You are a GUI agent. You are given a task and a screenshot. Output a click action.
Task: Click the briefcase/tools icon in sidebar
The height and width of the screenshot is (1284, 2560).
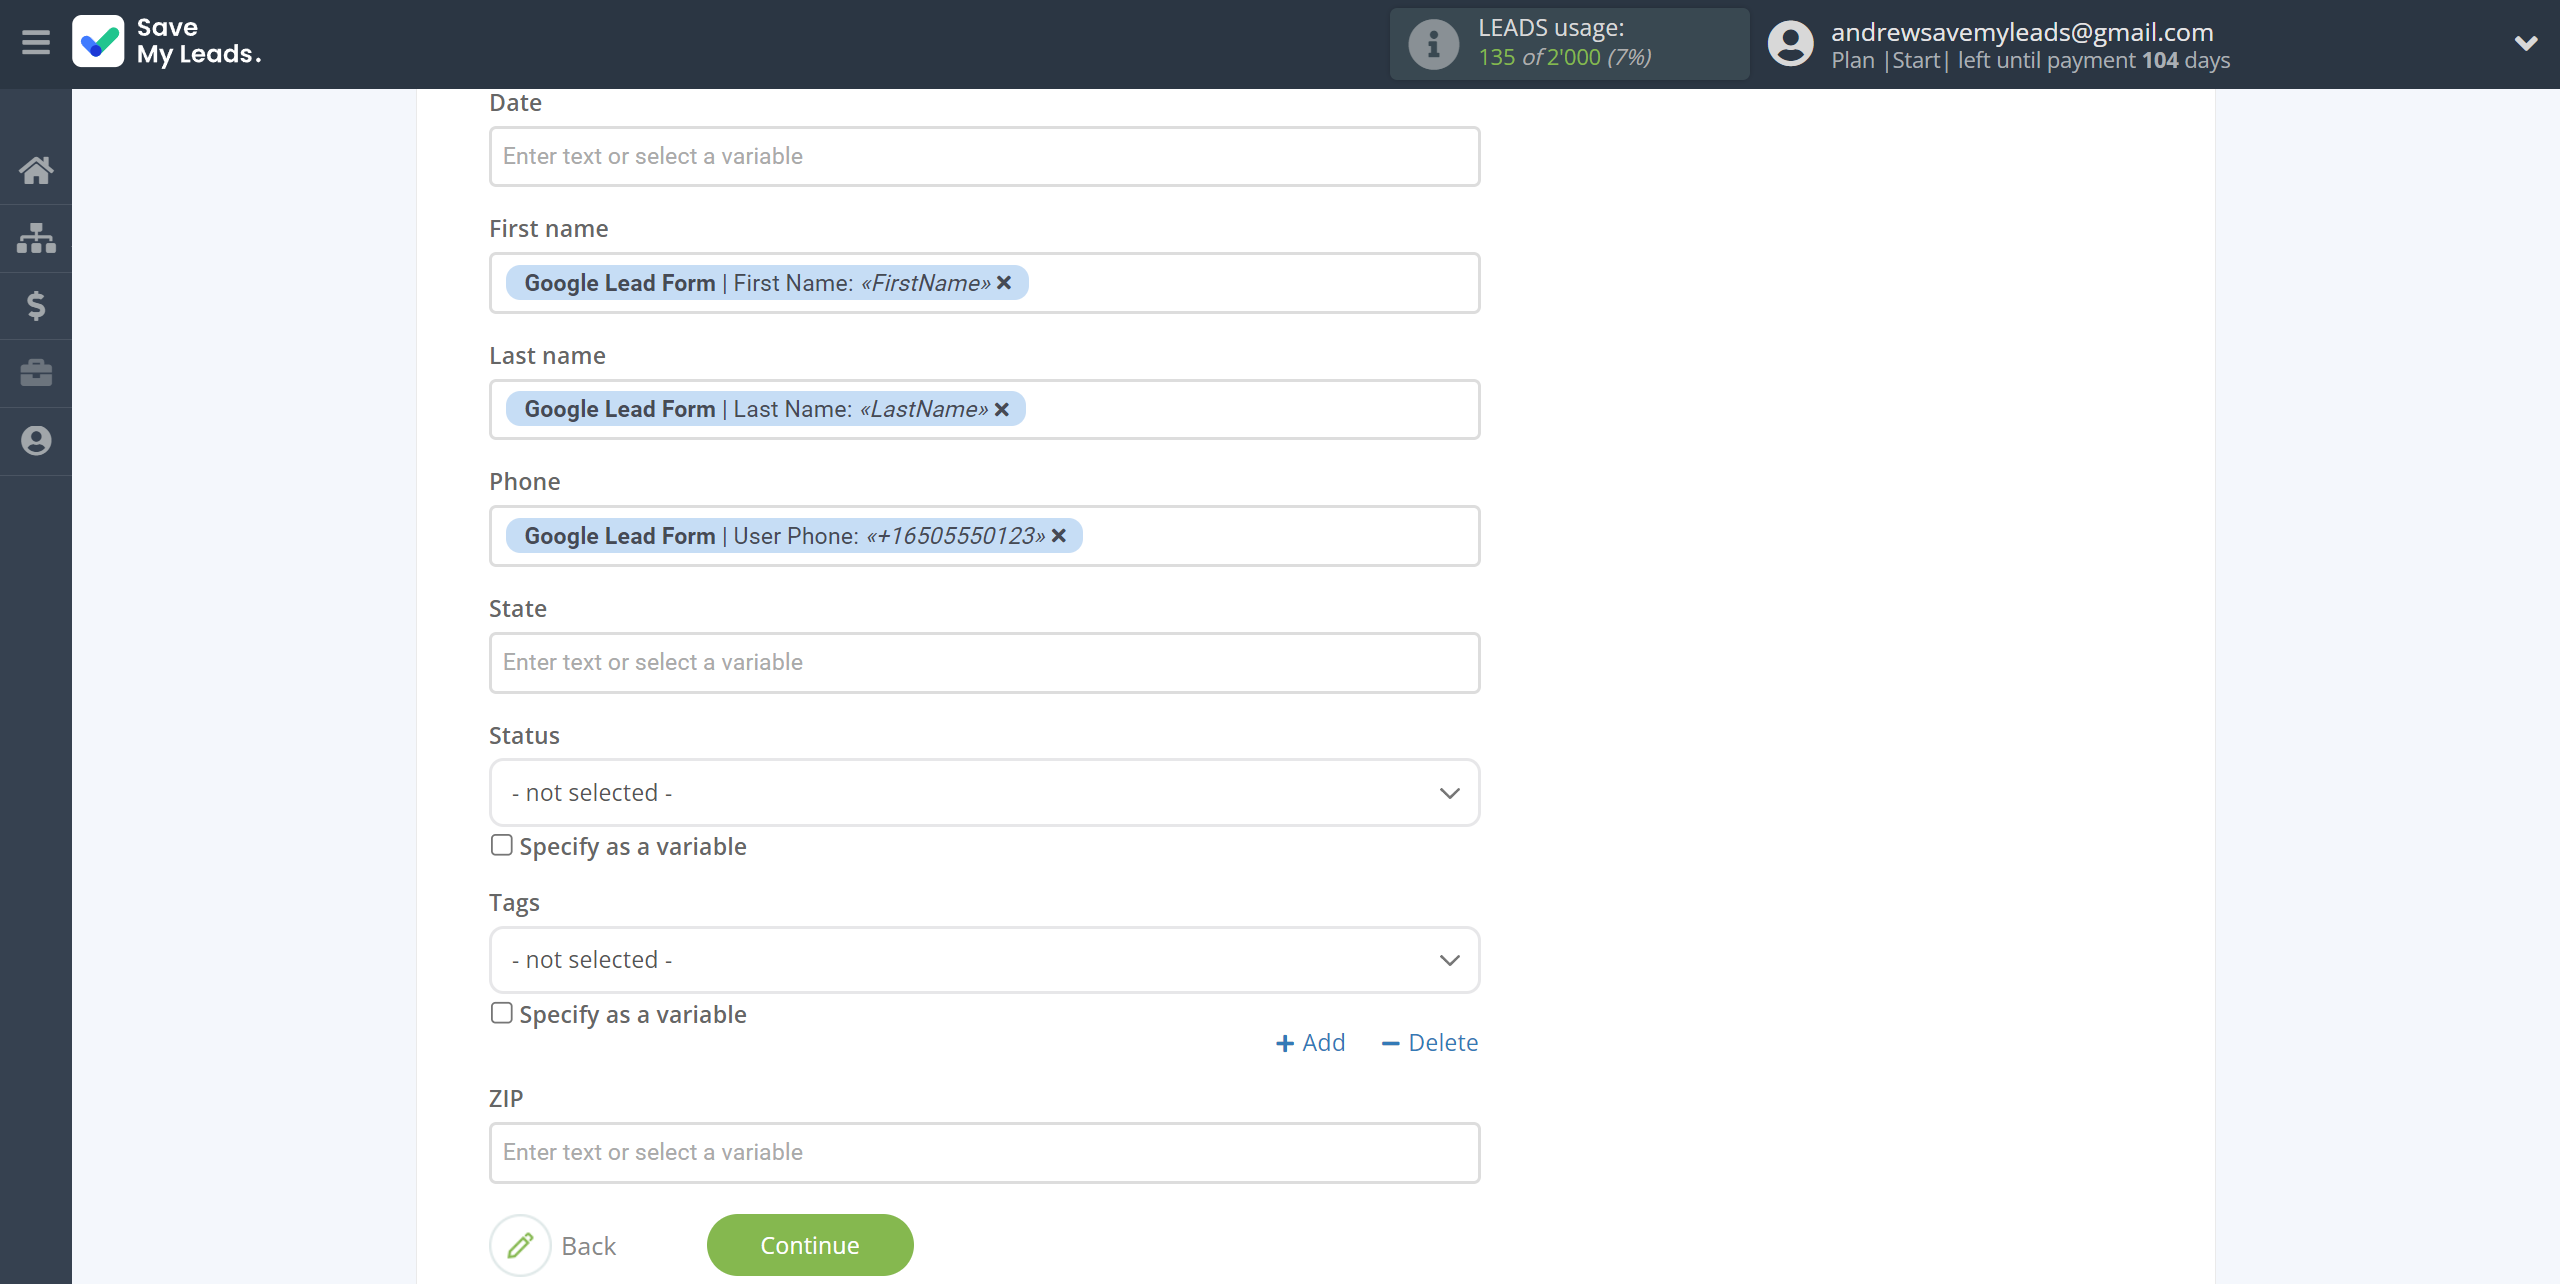(x=38, y=373)
